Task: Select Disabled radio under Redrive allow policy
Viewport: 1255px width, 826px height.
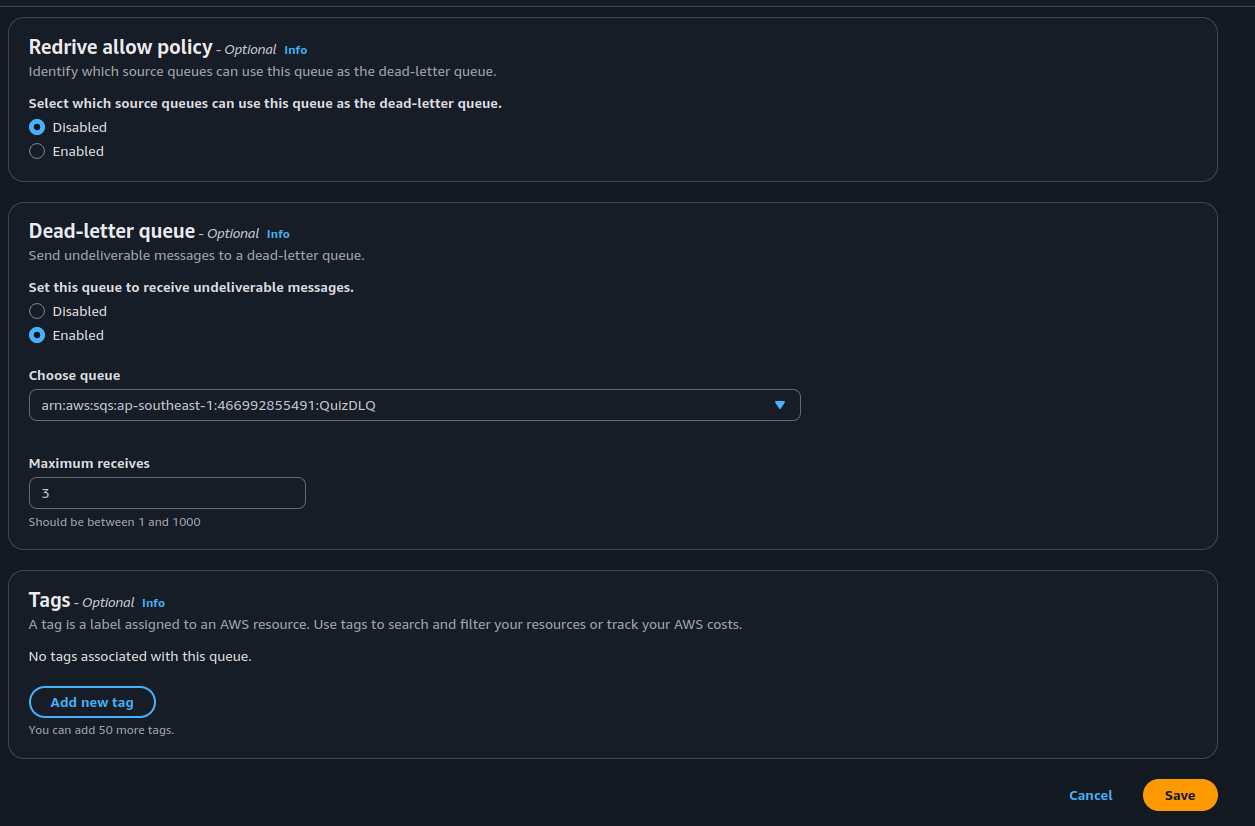Action: 37,127
